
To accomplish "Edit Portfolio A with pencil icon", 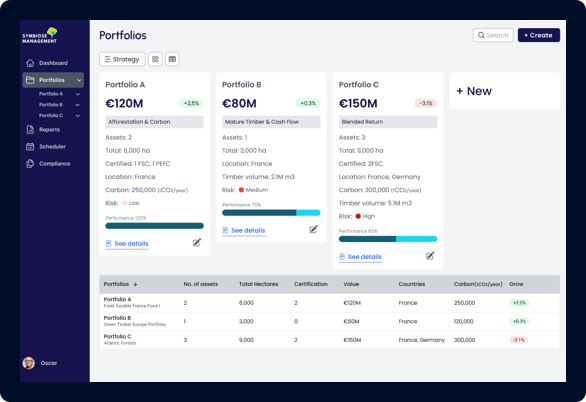I will tap(197, 243).
